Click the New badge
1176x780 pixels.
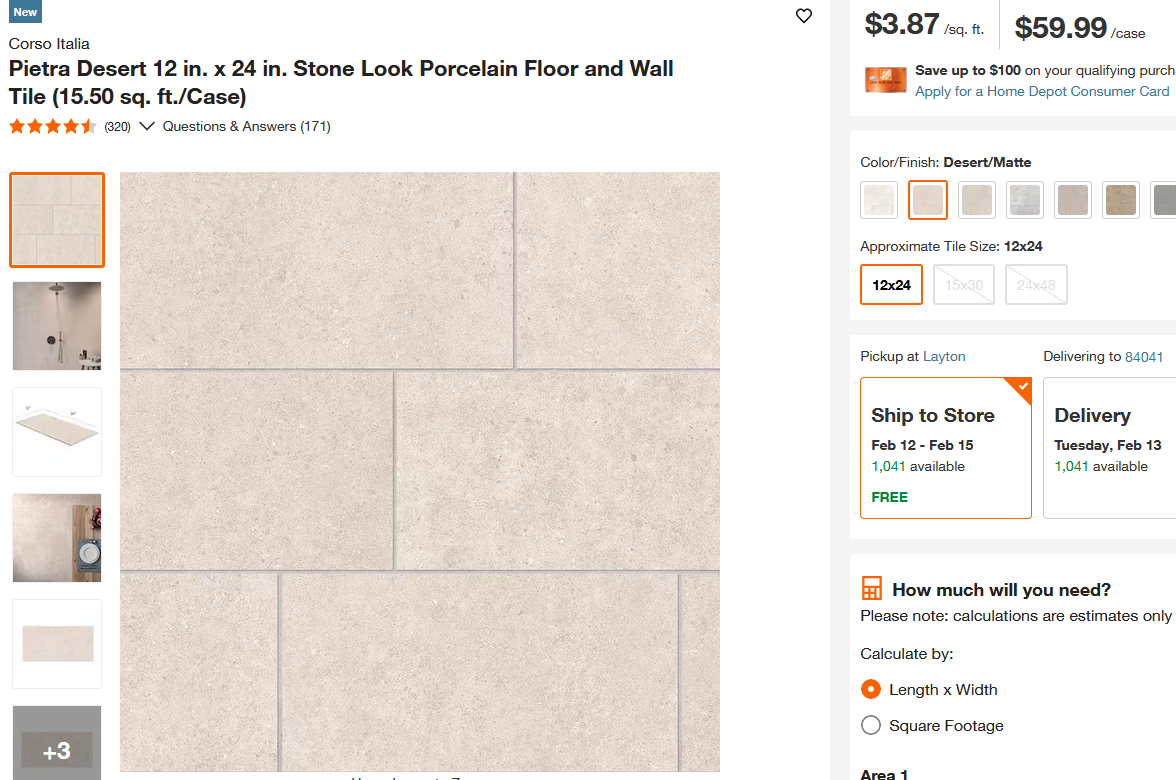[x=25, y=12]
